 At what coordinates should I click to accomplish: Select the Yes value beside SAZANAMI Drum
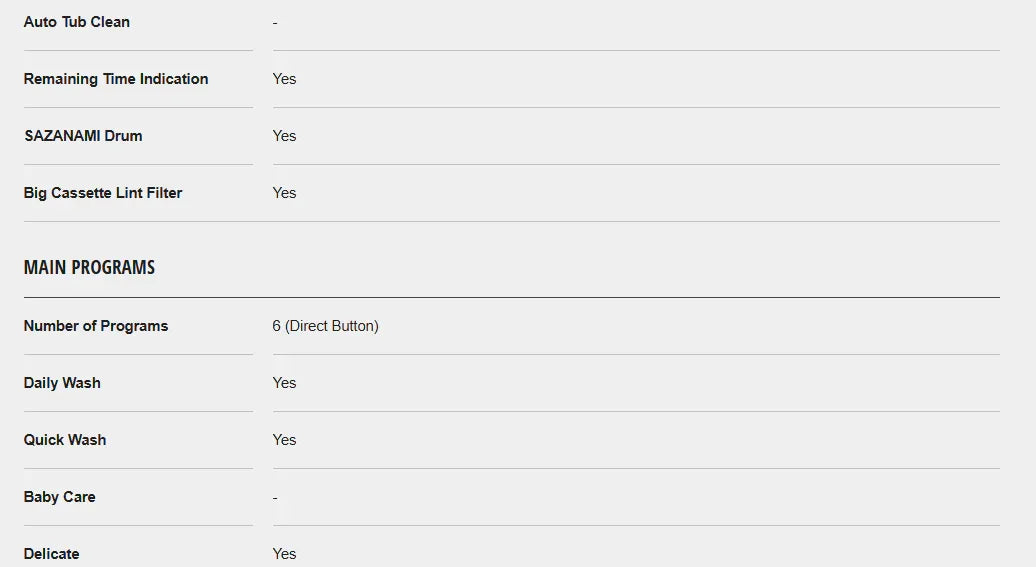click(x=284, y=136)
